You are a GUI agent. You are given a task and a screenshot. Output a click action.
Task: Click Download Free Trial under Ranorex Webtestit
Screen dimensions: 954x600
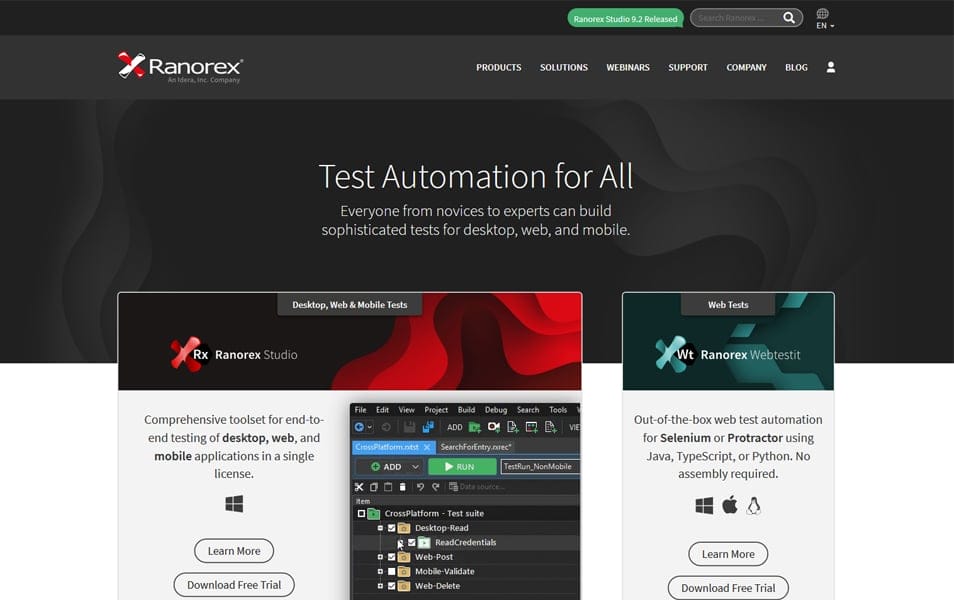[x=728, y=588]
